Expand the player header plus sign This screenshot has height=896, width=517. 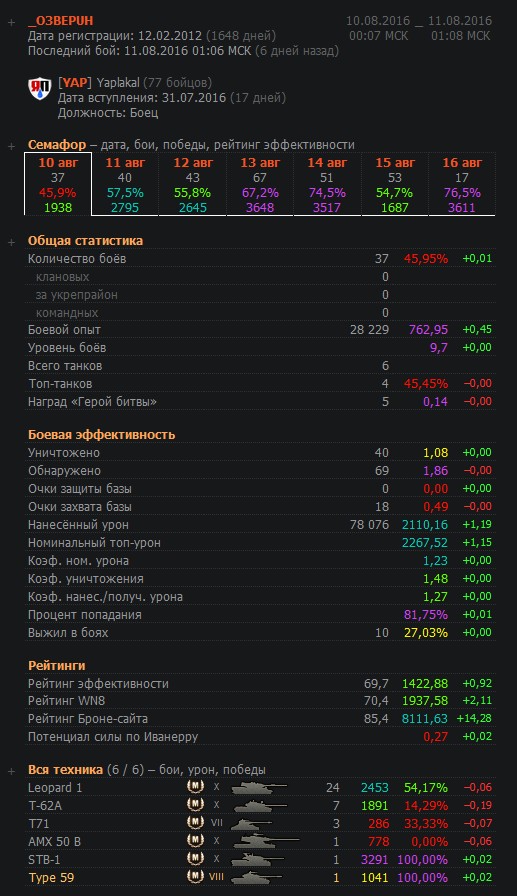[11, 23]
